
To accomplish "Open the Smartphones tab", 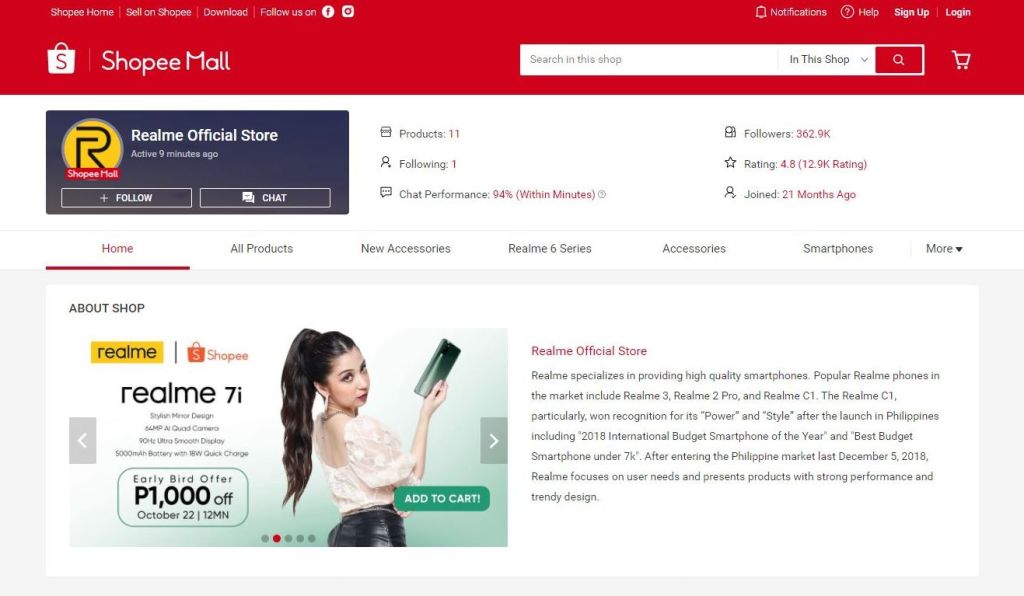I will 838,249.
